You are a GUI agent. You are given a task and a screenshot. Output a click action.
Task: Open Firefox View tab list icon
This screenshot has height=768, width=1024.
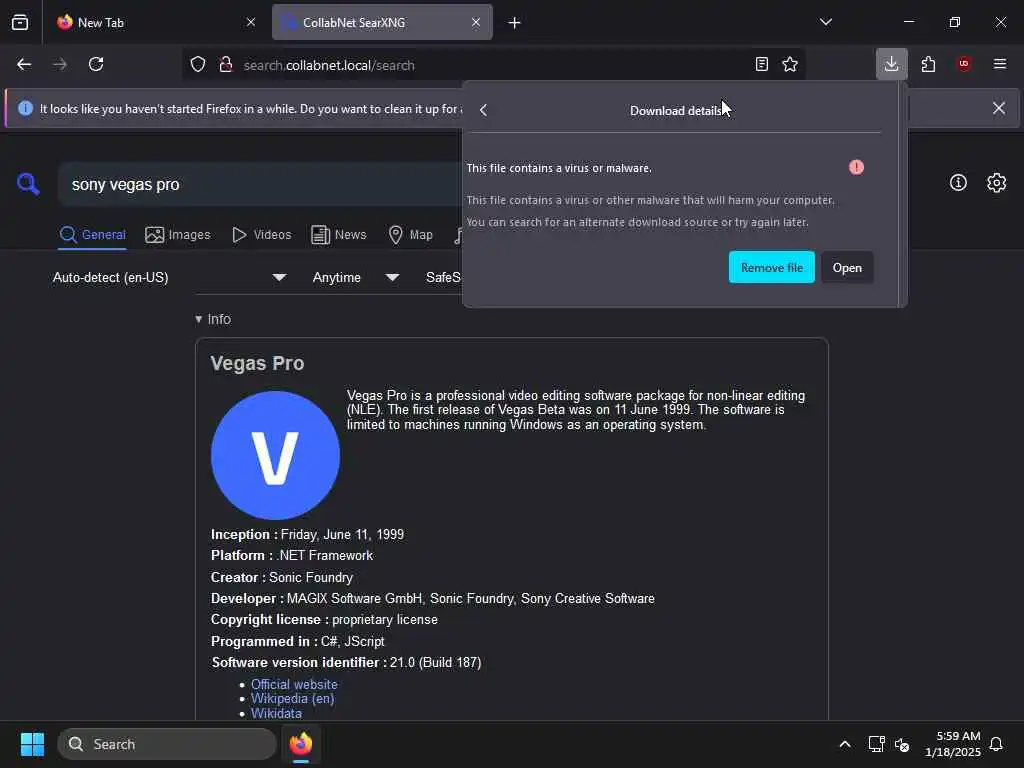(20, 22)
